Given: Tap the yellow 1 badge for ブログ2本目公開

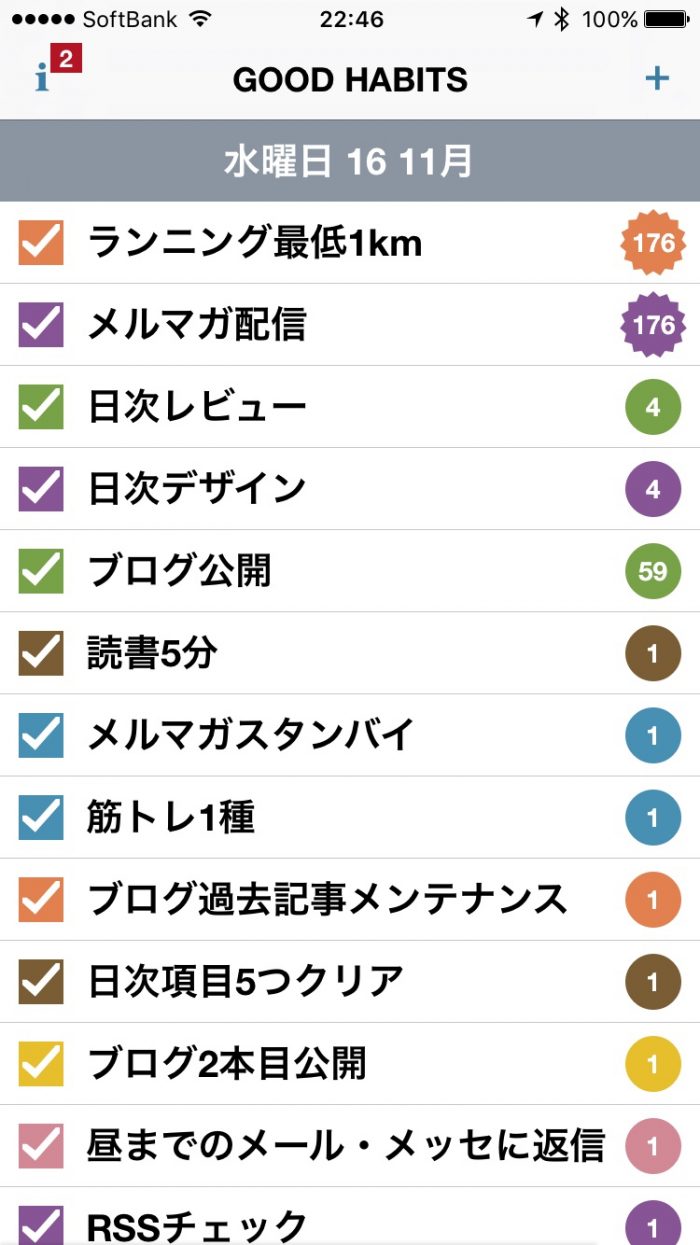Looking at the screenshot, I should (653, 1063).
